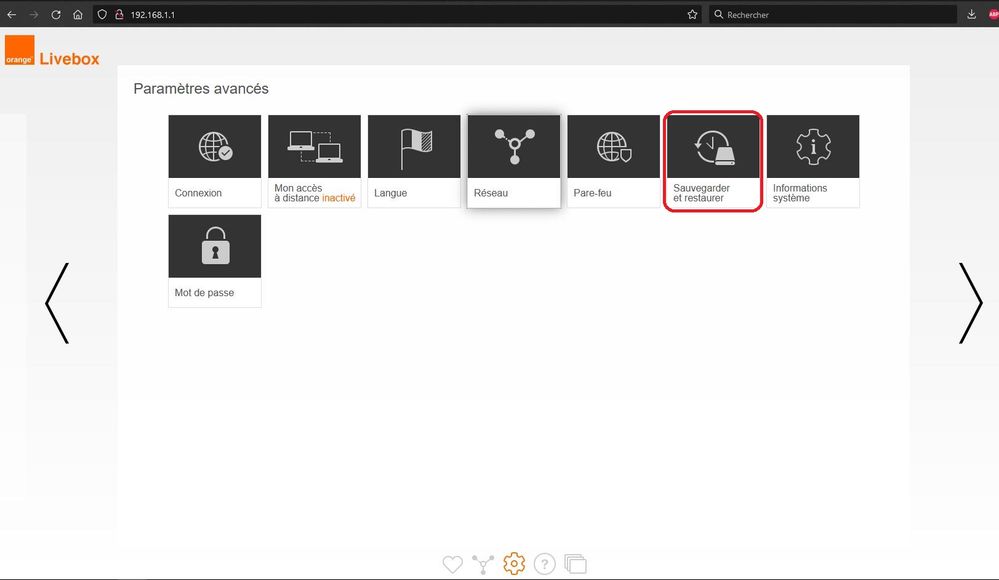The height and width of the screenshot is (580, 999).
Task: Open the Connexion settings tile
Action: point(214,160)
